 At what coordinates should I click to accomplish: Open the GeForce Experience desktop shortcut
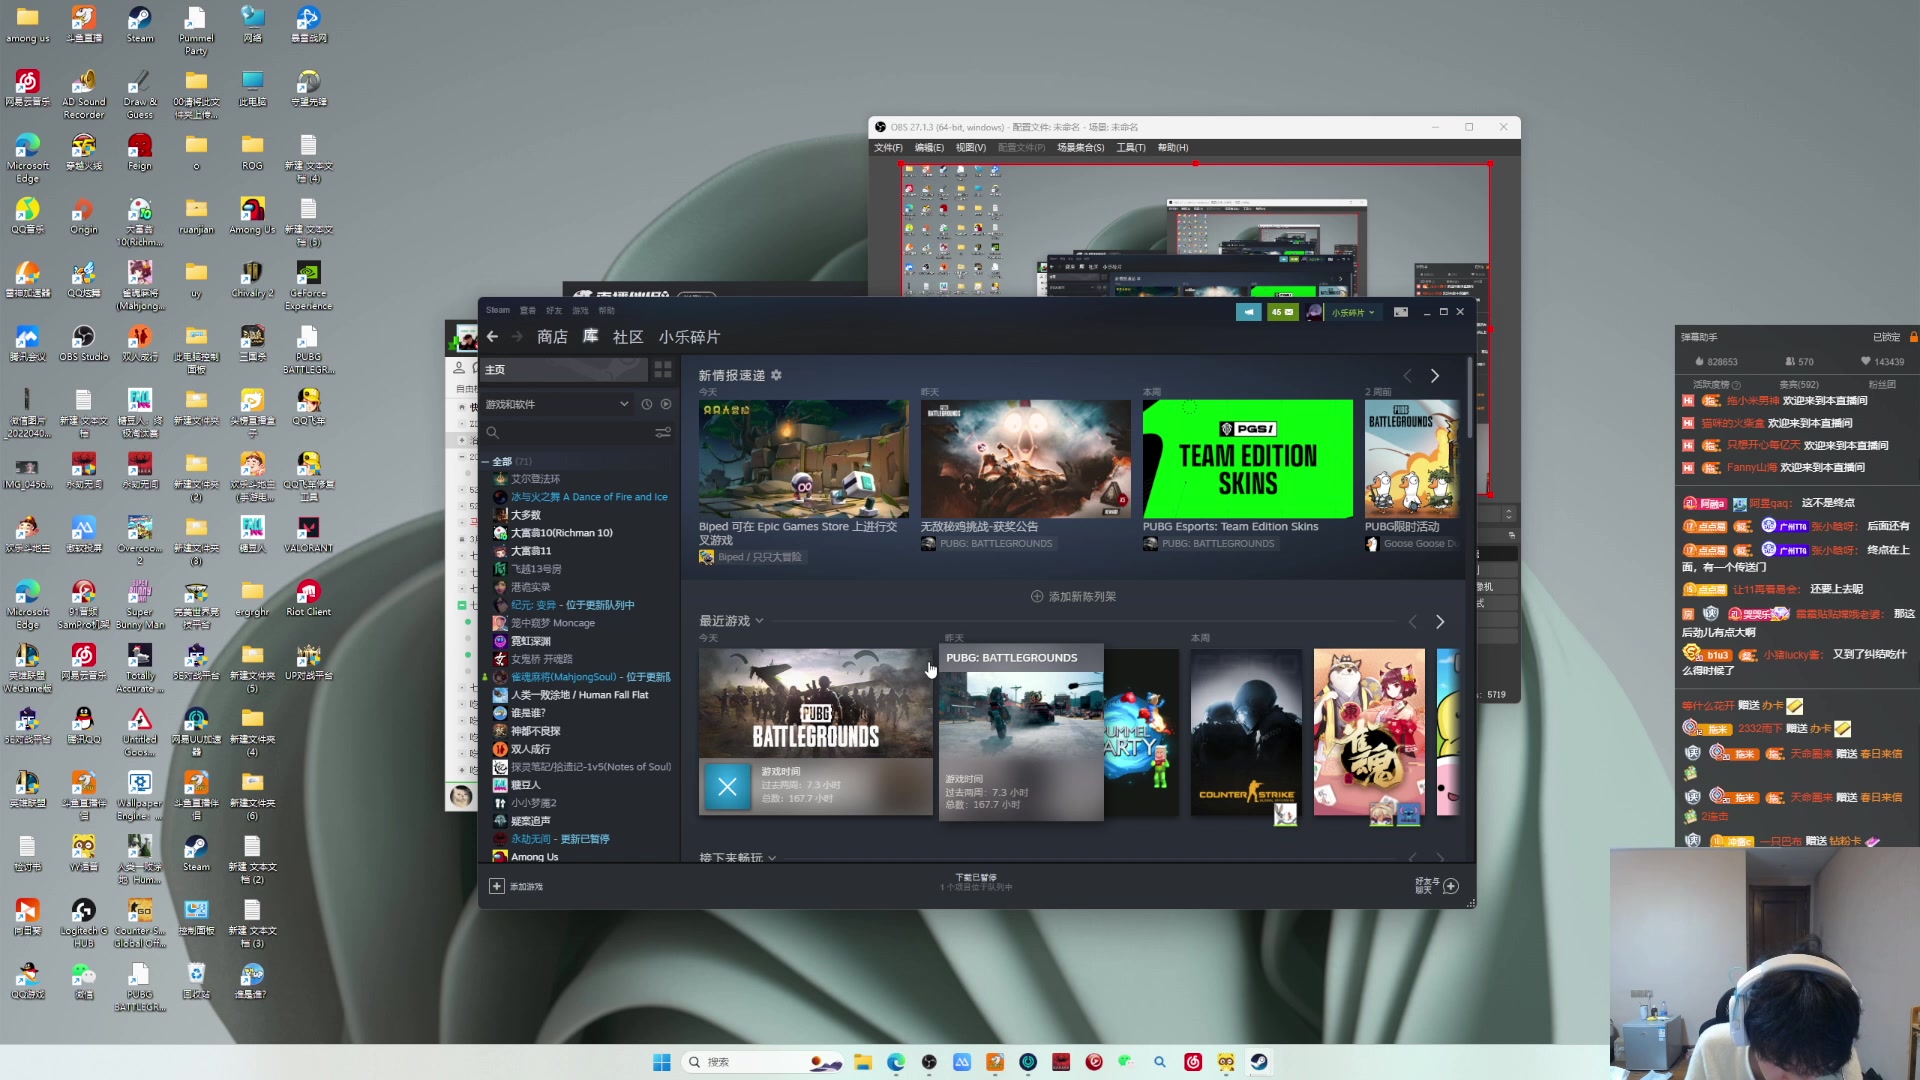pos(308,286)
